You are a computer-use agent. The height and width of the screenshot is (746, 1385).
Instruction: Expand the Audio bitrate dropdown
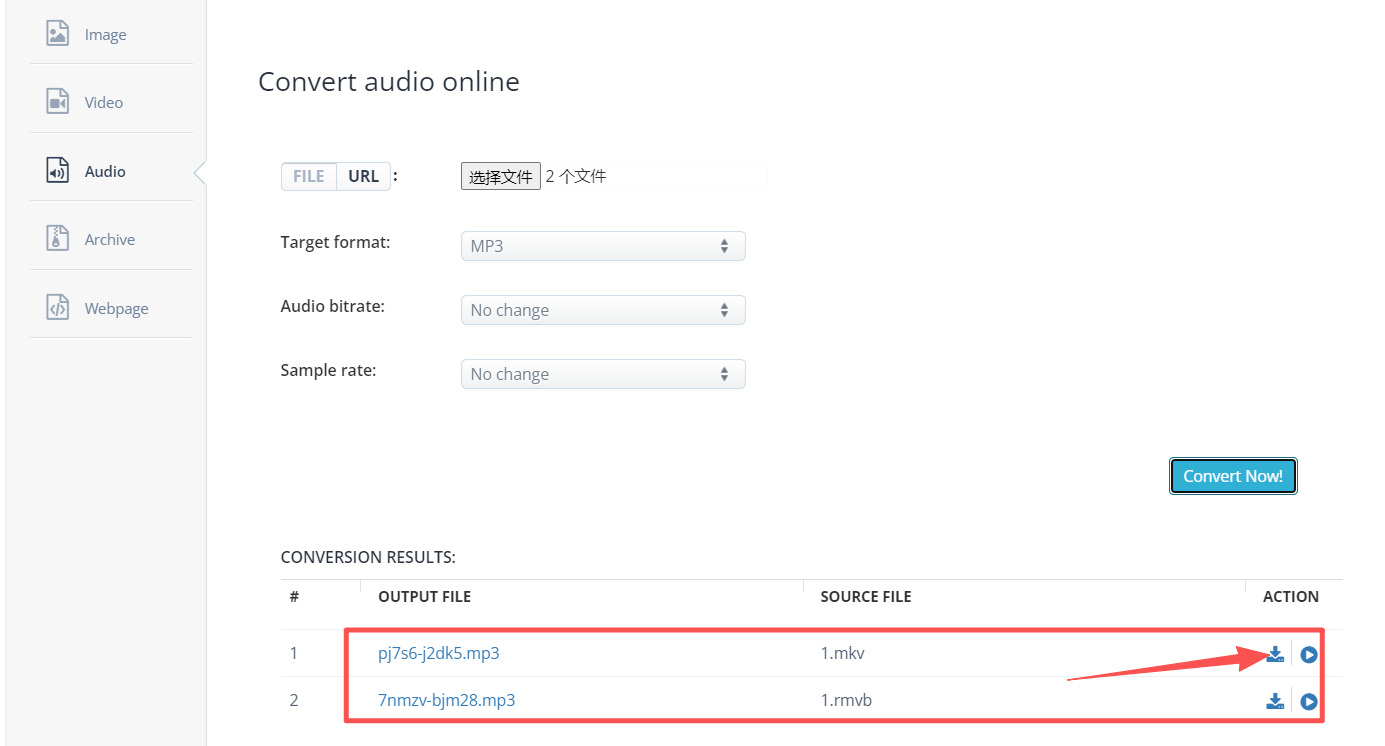tap(603, 310)
